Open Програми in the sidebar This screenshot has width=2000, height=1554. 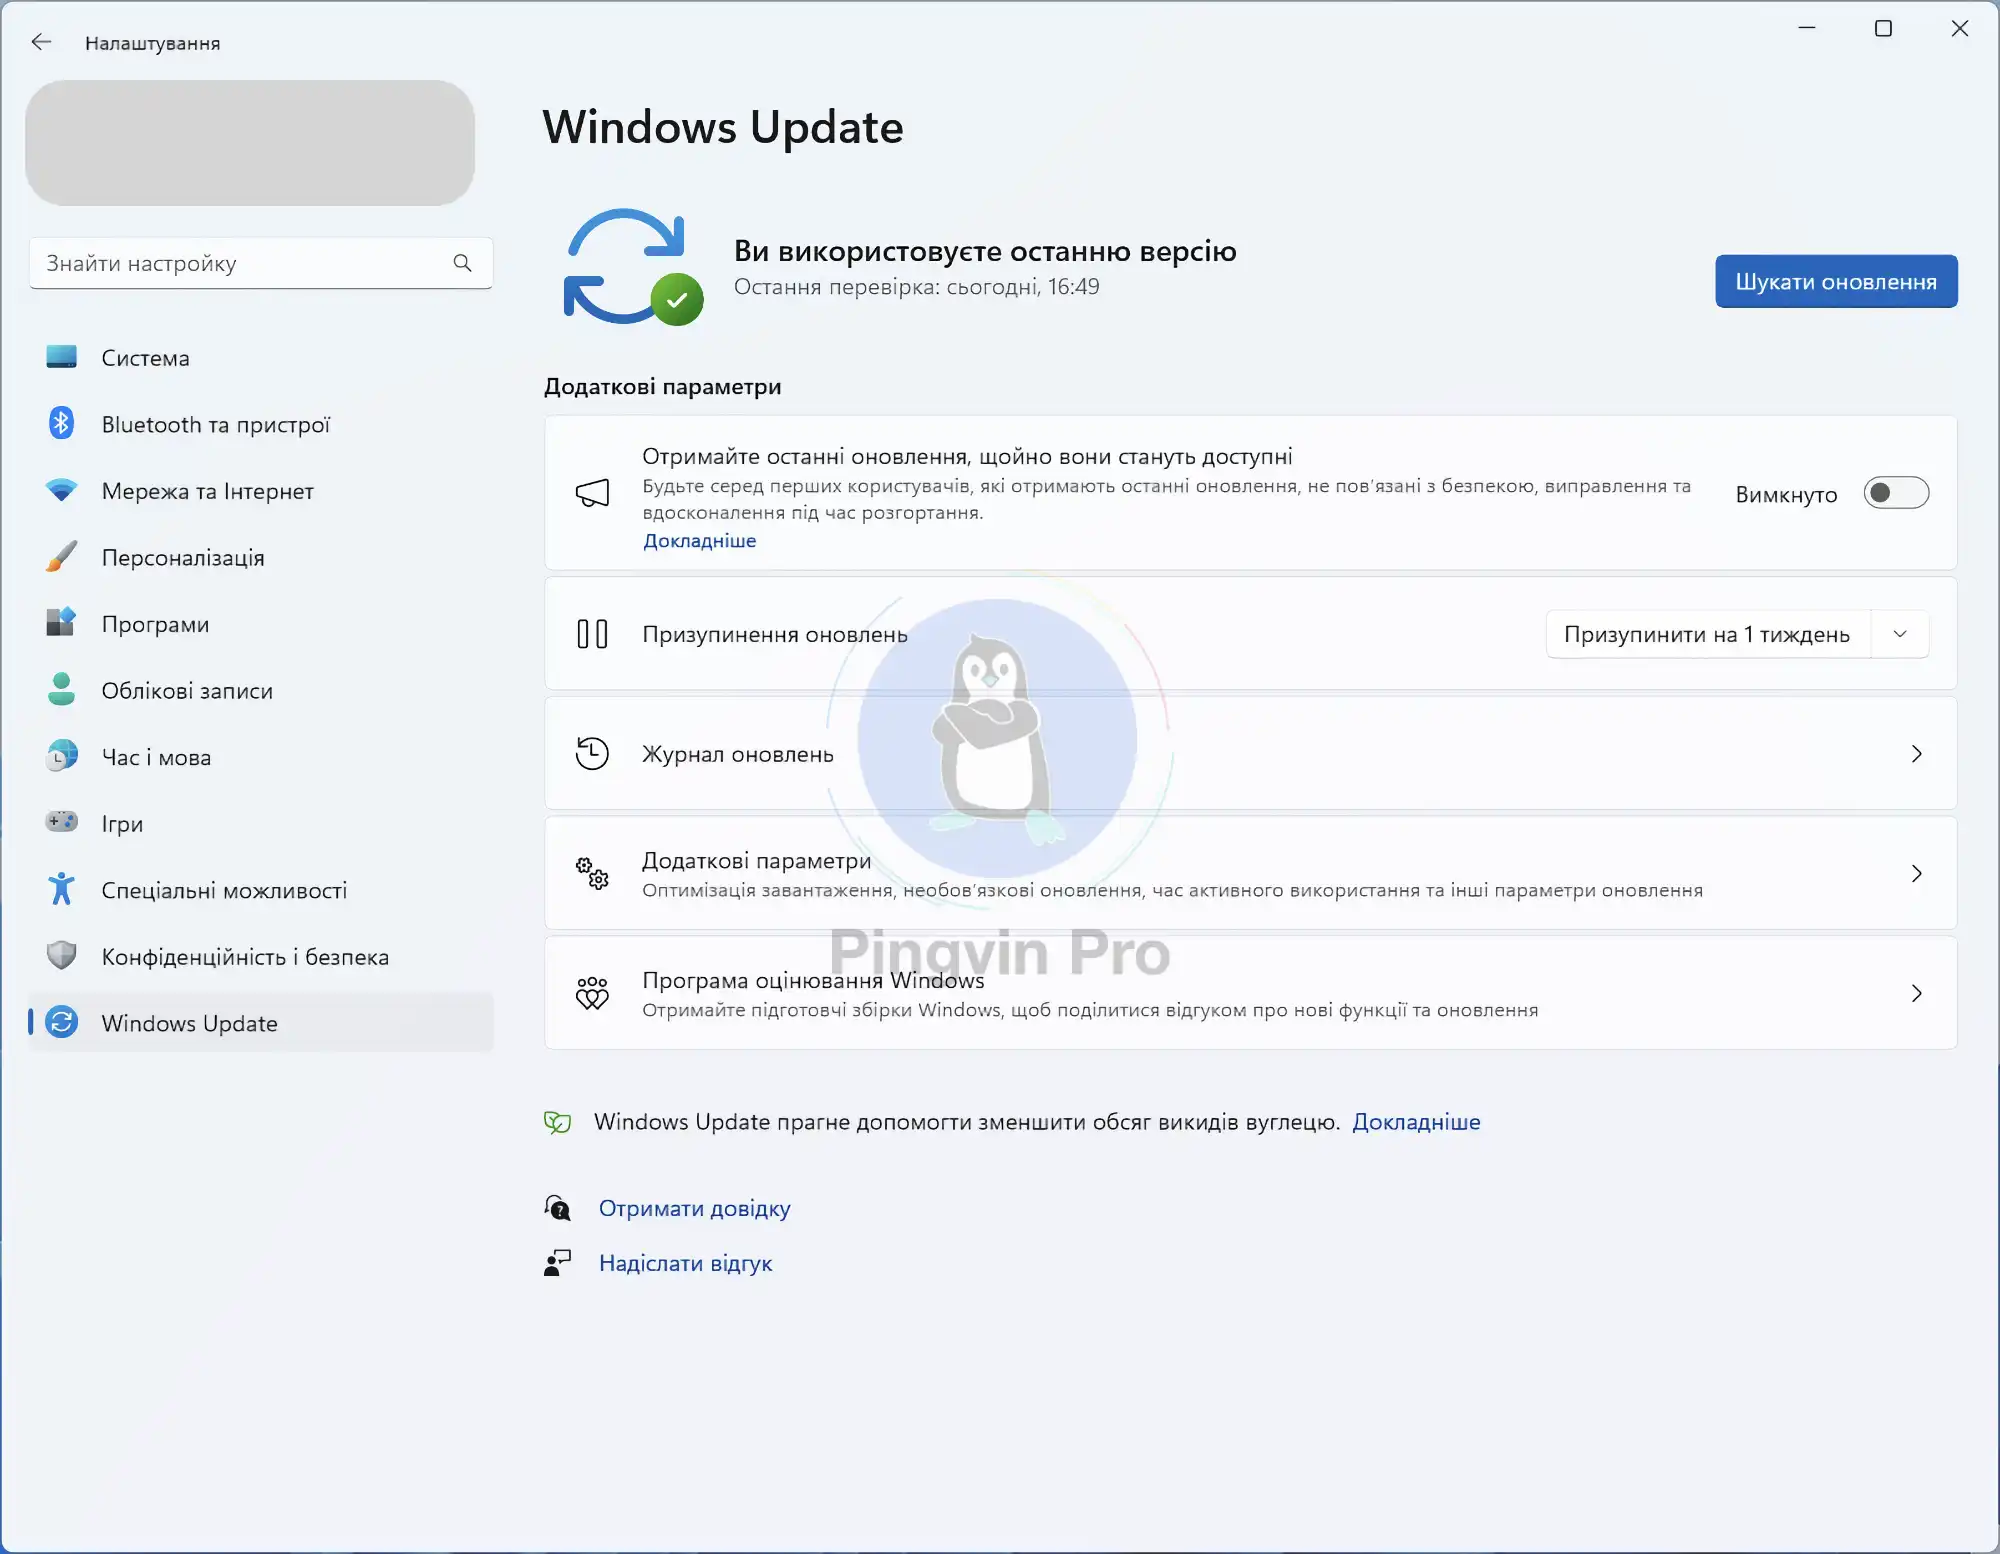[x=261, y=624]
